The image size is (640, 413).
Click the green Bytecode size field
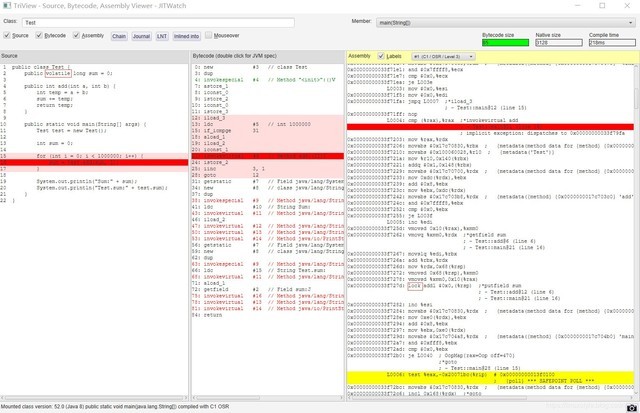pos(506,42)
